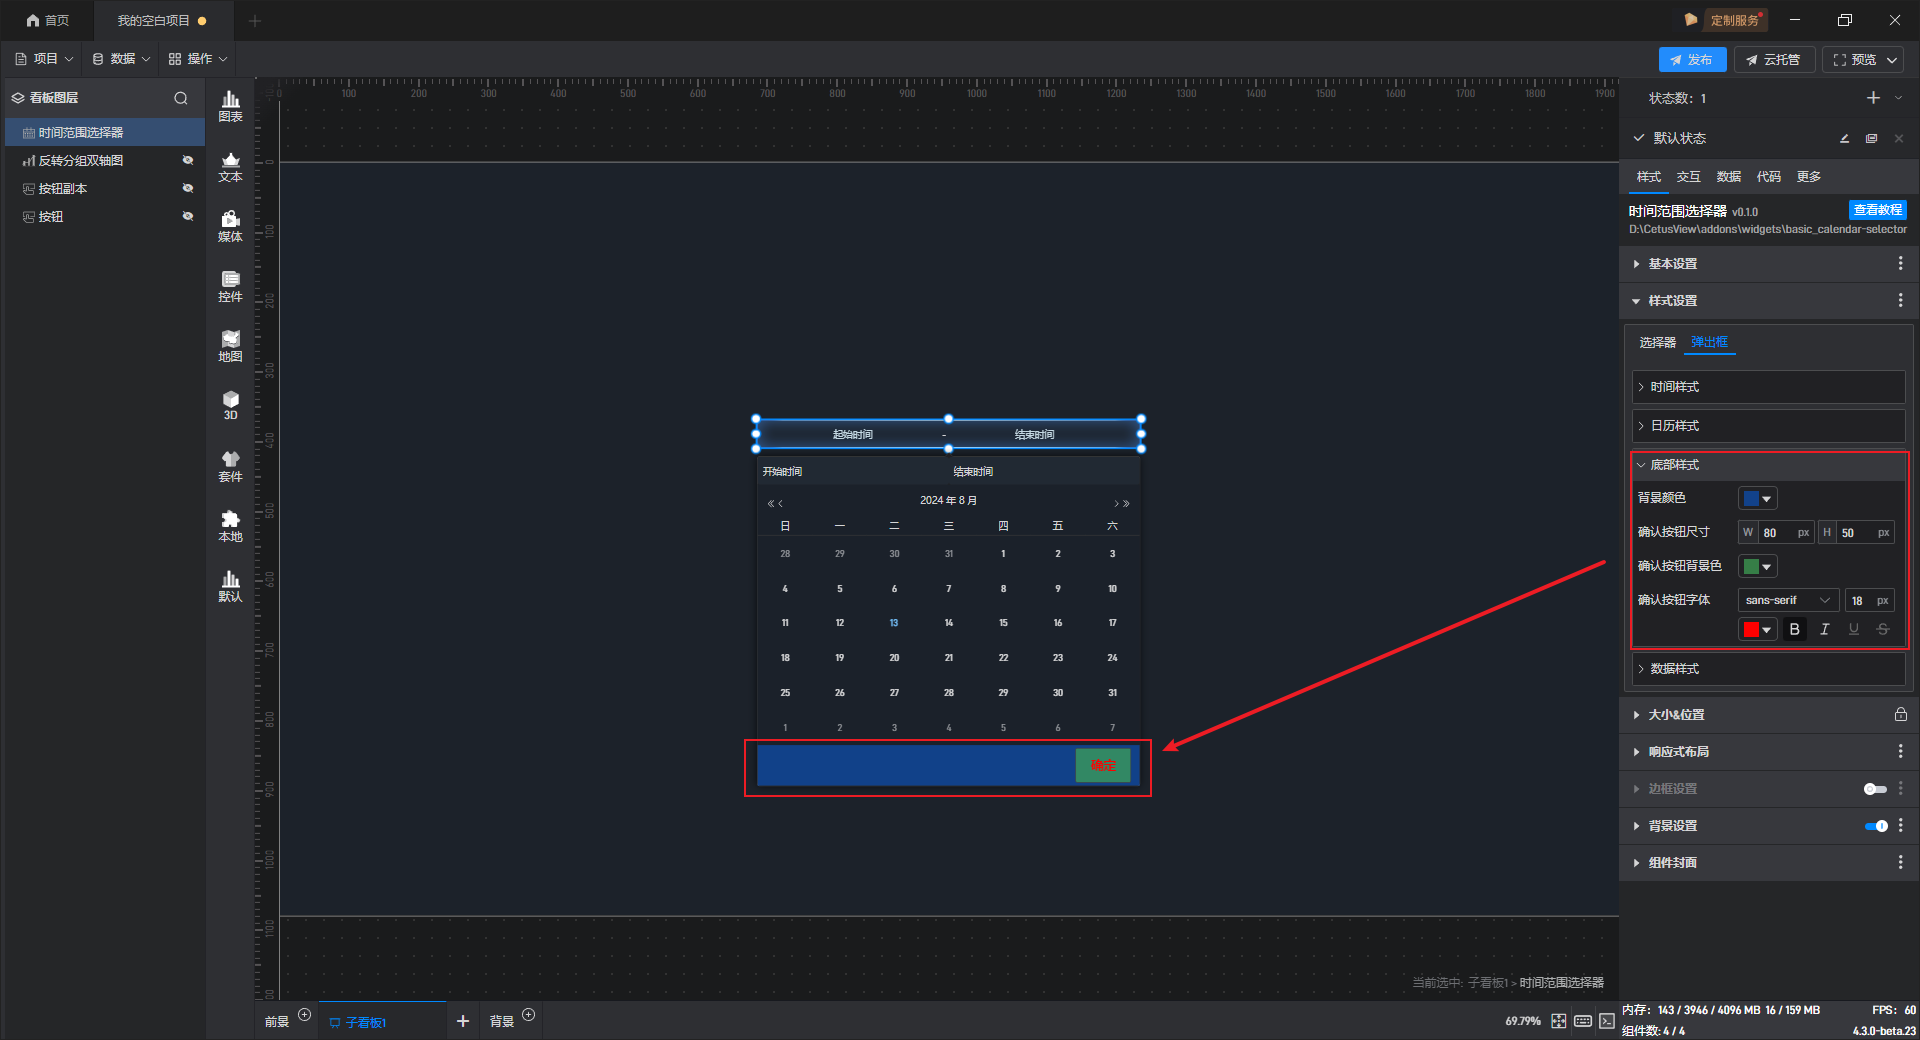Screen dimensions: 1920x1040
Task: Go to the 首页 home tab
Action: click(48, 20)
